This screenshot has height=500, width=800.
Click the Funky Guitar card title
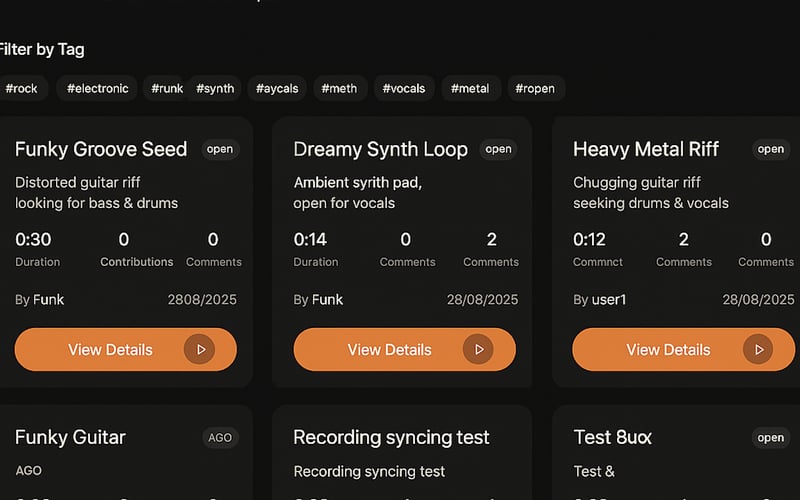70,437
